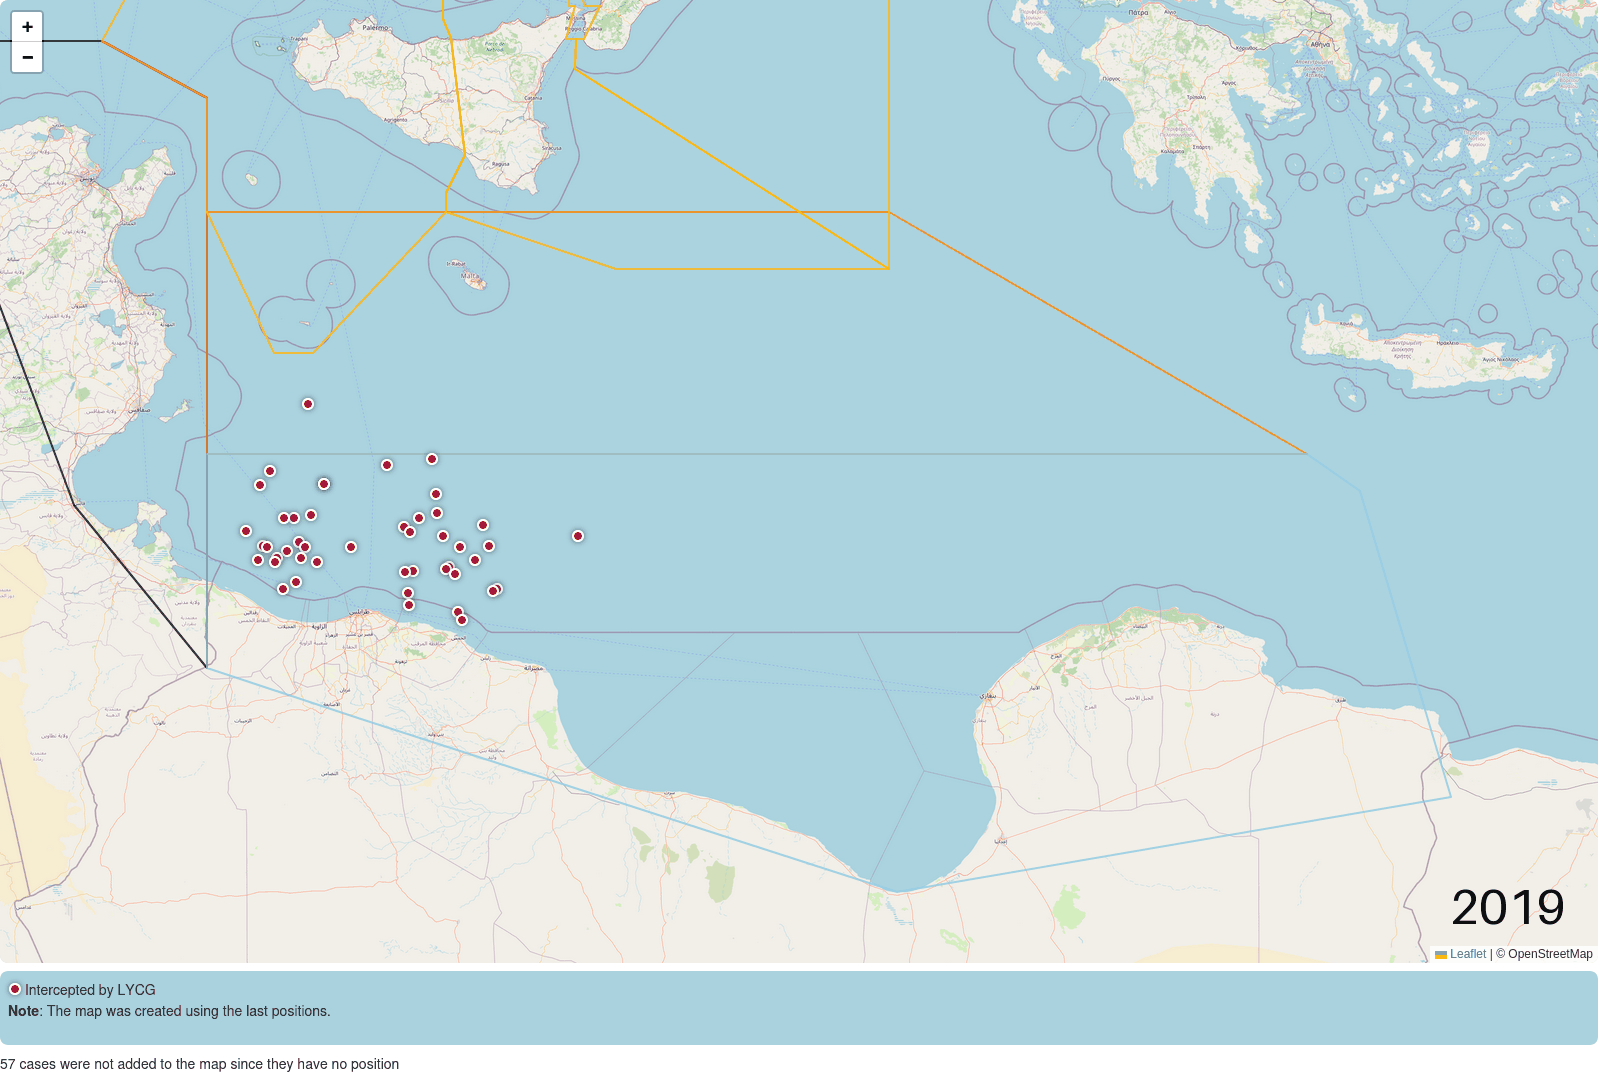Click the "Intercepted by LYCG" legend label
The width and height of the screenshot is (1598, 1072).
coord(90,990)
